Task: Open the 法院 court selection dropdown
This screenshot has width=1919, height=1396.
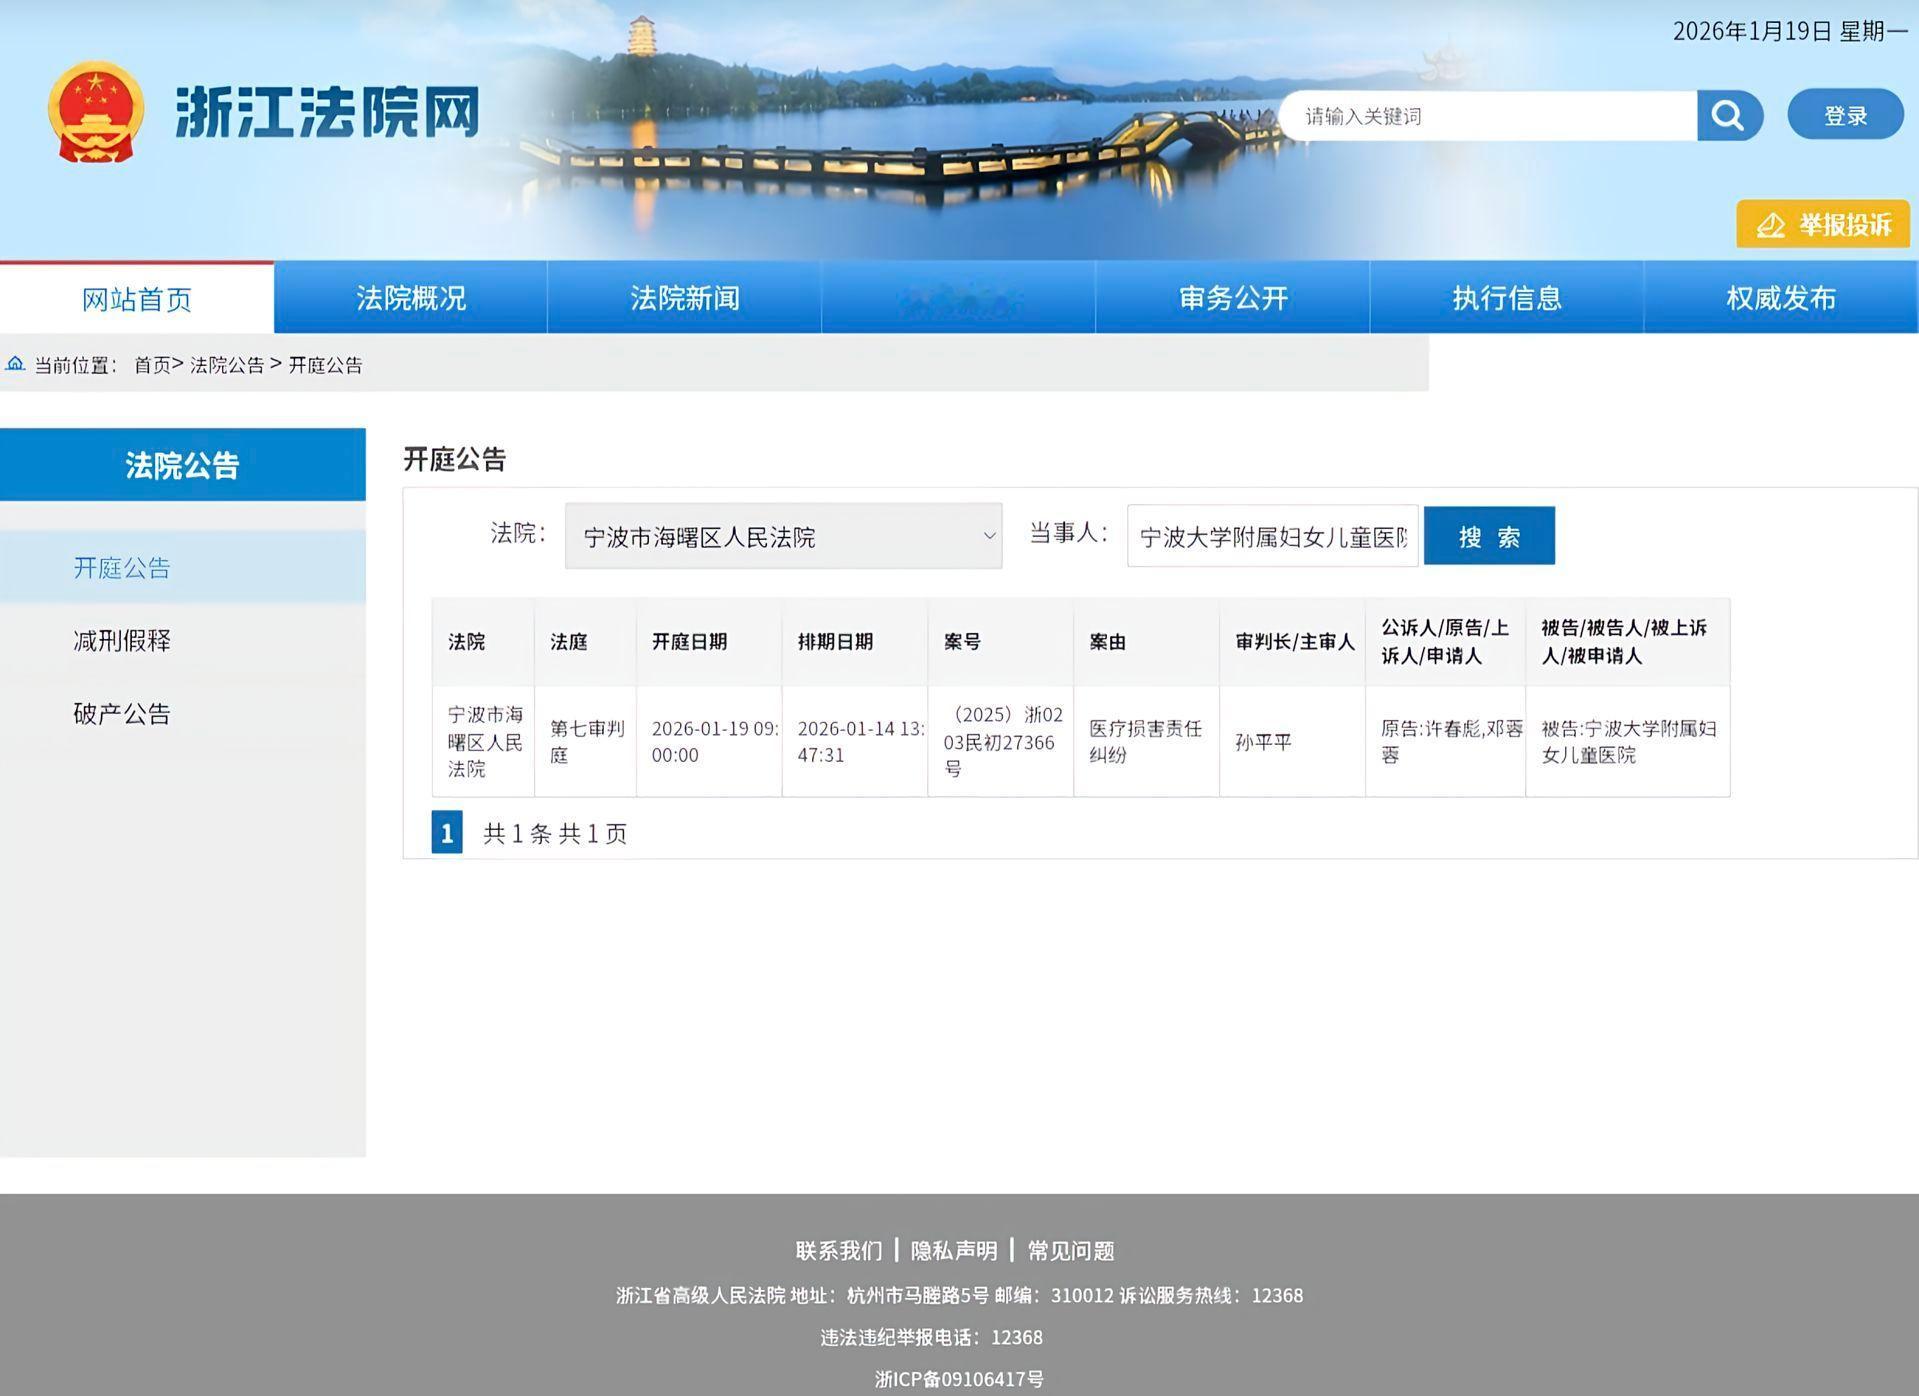Action: click(783, 536)
